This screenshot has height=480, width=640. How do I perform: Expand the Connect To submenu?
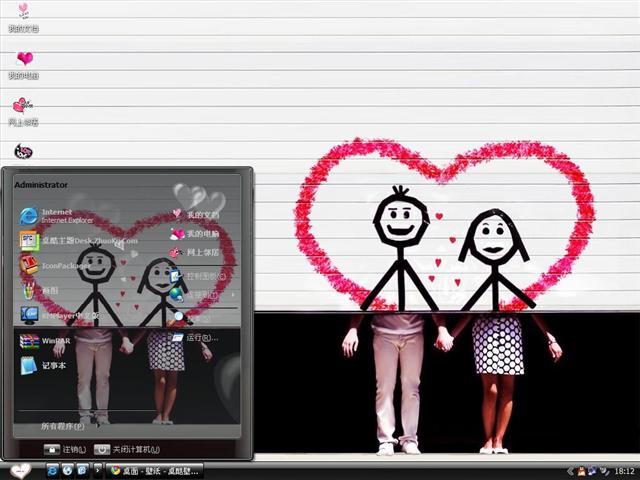[x=202, y=294]
